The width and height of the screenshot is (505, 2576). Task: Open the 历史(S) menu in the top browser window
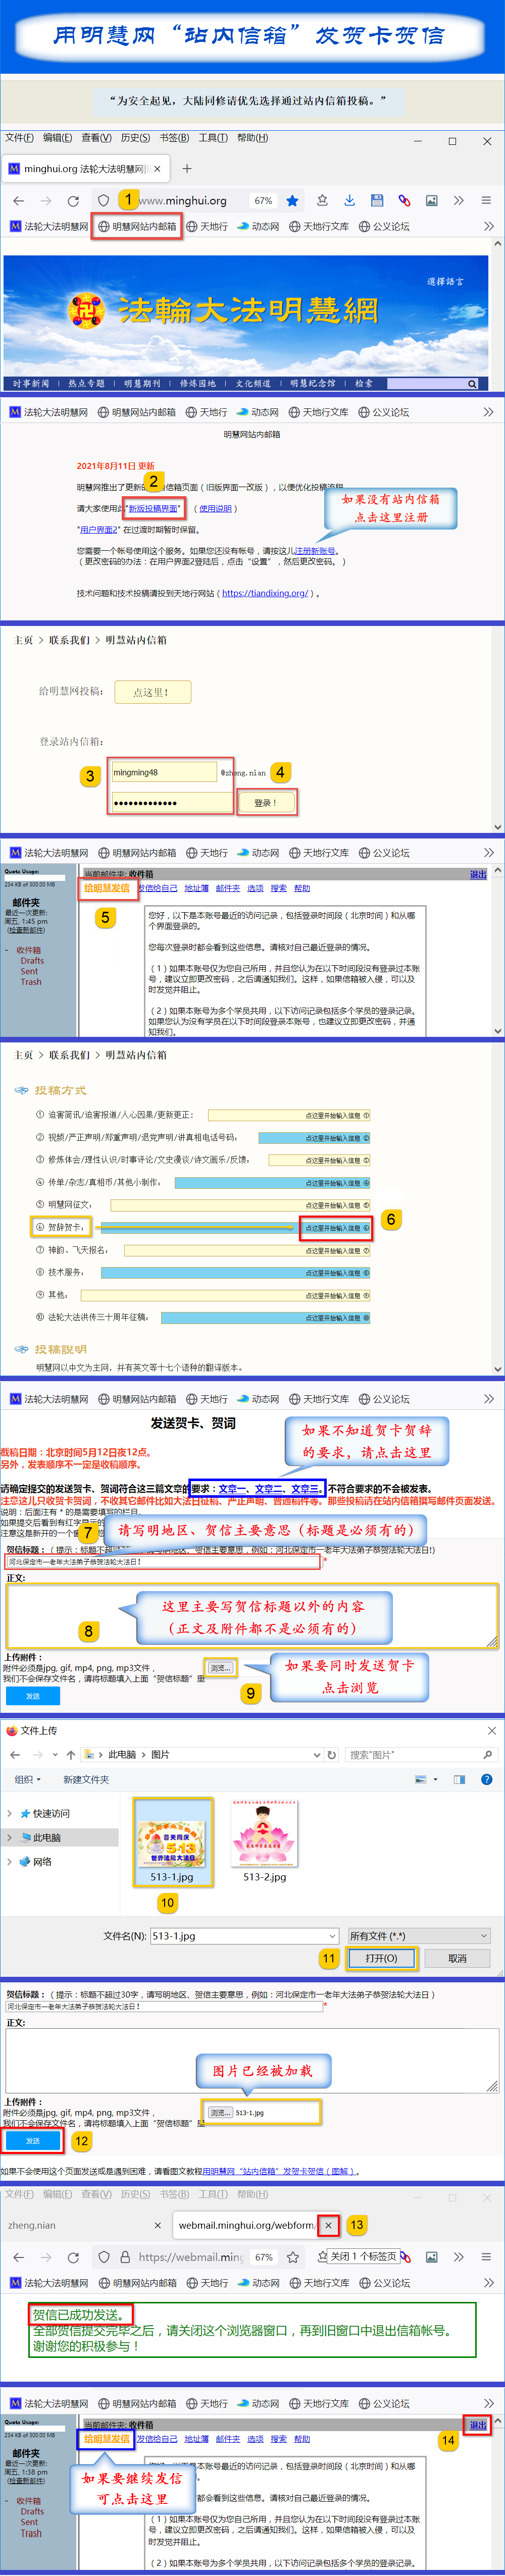pos(135,138)
